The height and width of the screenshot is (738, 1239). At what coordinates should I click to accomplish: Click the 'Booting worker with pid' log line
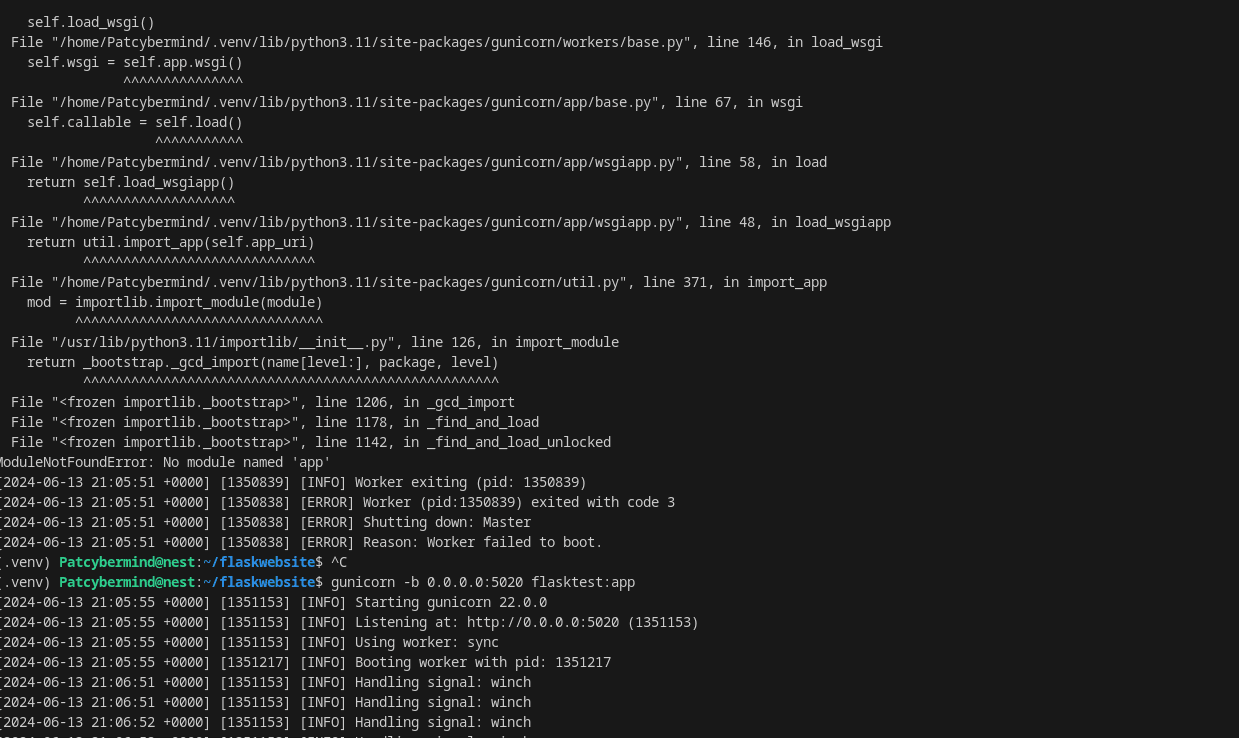tap(304, 662)
